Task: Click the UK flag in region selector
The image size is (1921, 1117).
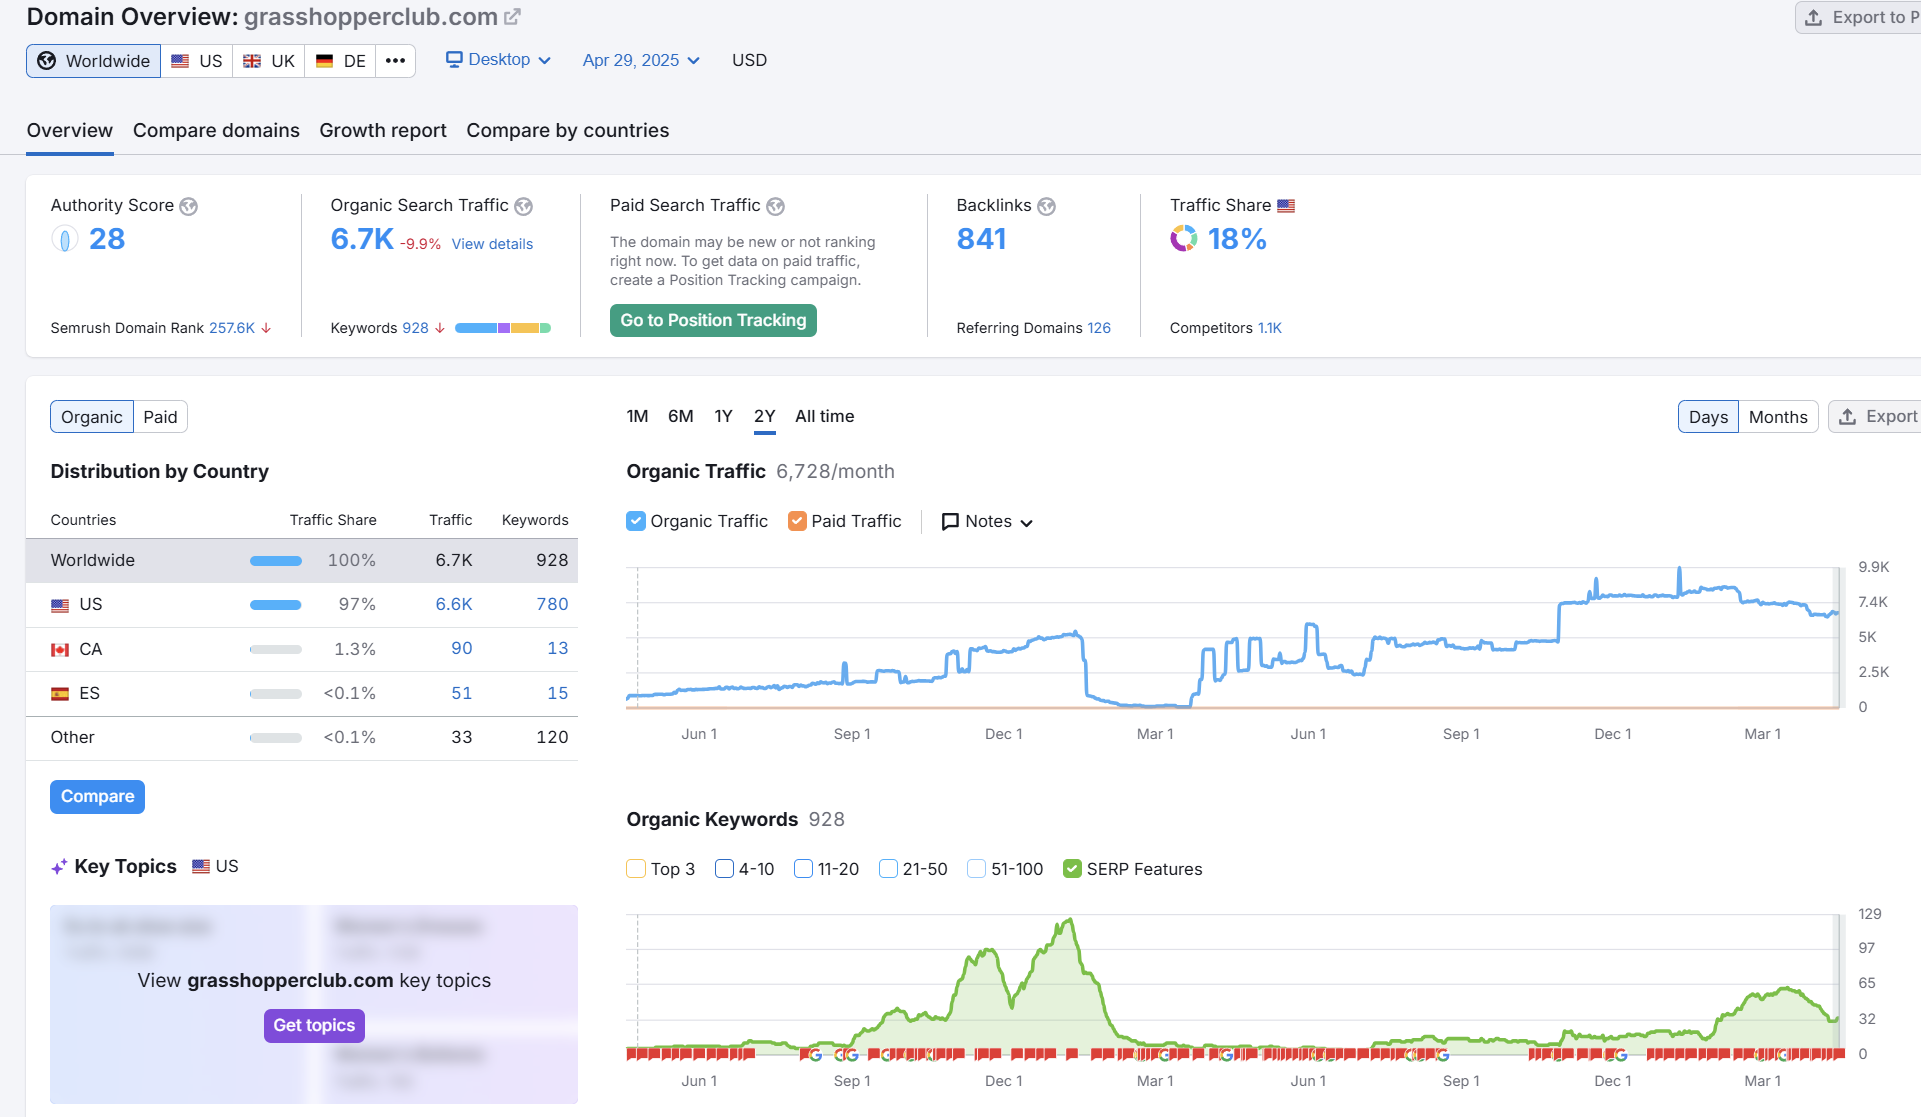Action: pos(252,61)
